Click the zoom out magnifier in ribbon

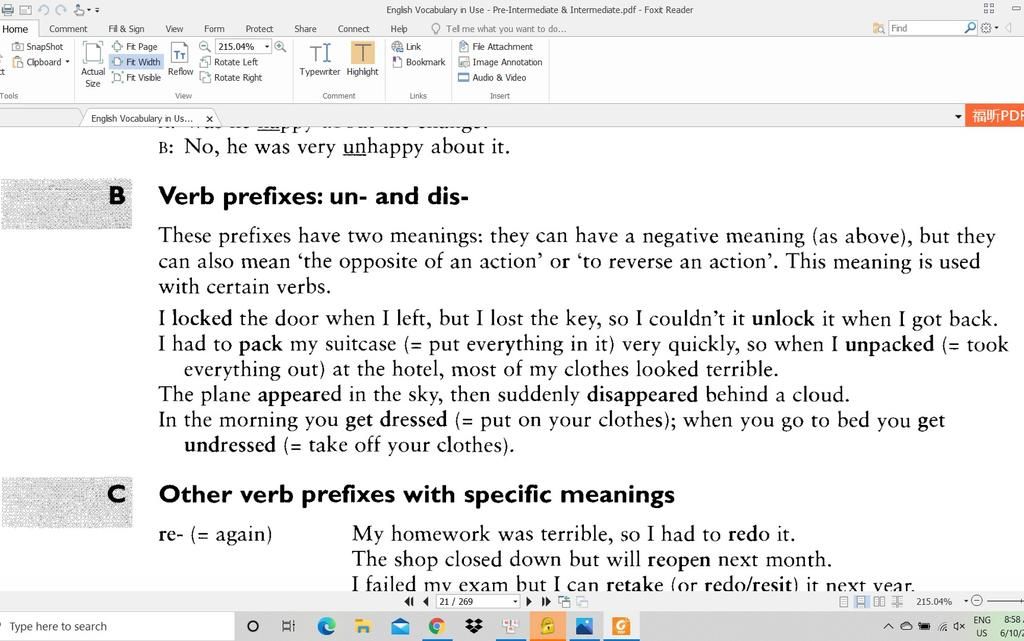point(204,46)
